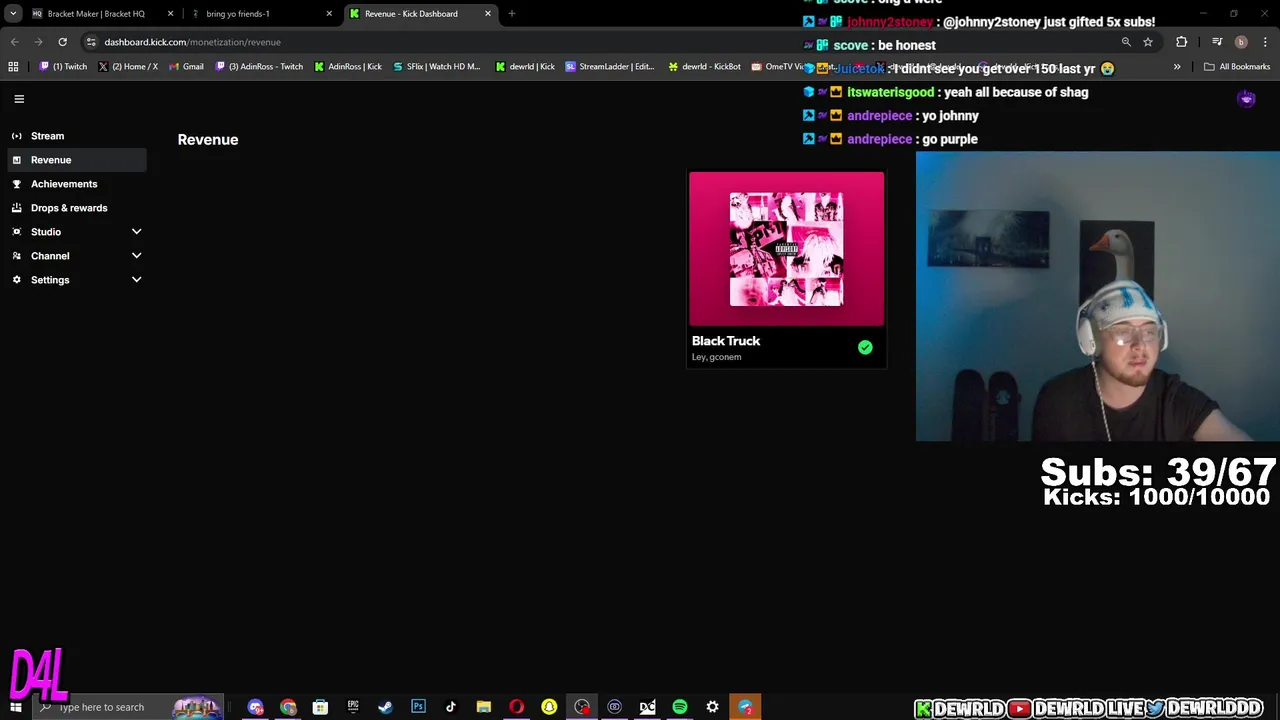Show more bookmarks overflow chevron
Screen dimensions: 1280x720
click(1177, 67)
